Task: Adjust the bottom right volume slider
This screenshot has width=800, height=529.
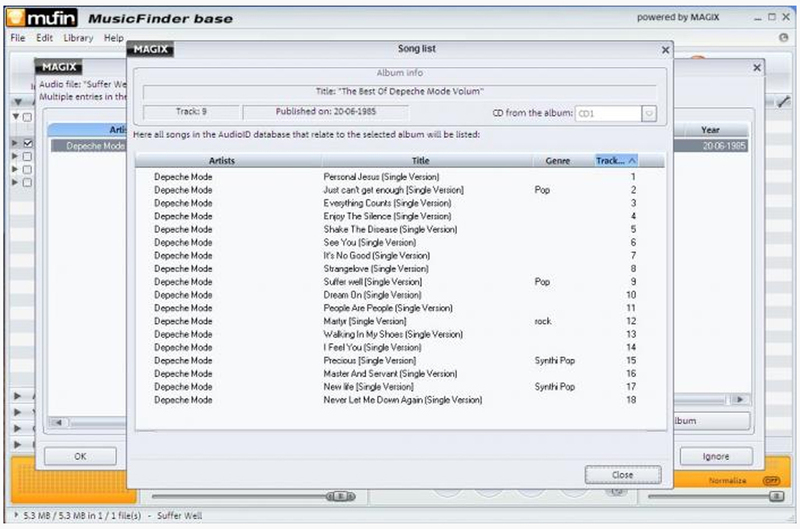Action: (x=776, y=496)
